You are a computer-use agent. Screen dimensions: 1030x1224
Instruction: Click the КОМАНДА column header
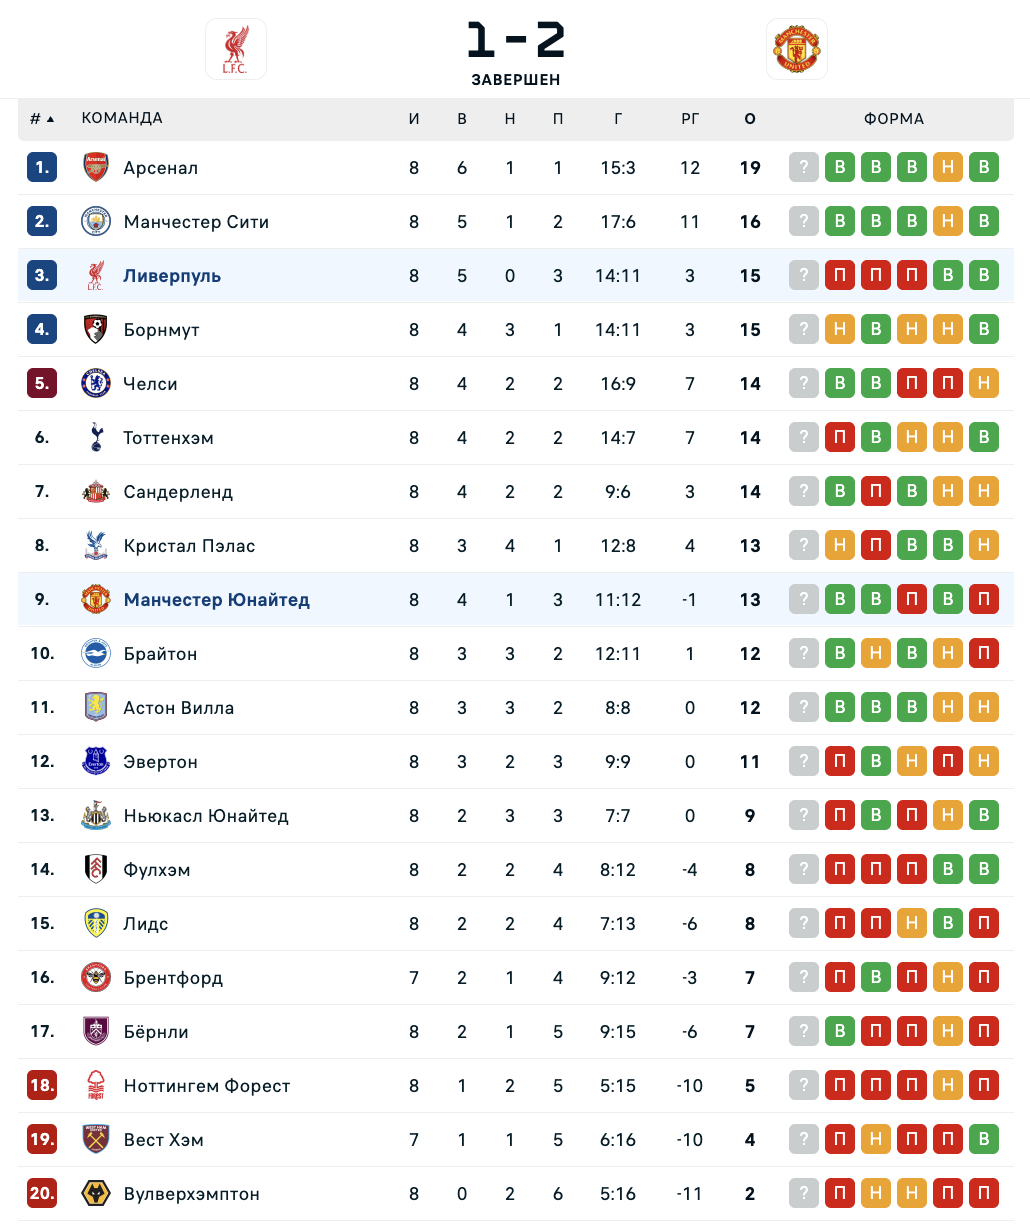(122, 118)
